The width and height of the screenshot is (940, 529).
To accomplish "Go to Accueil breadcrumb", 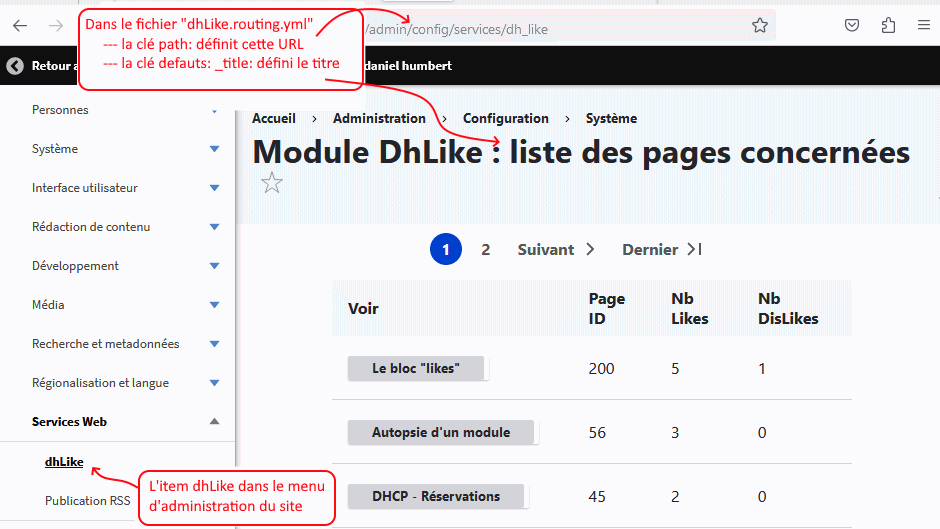I will [x=273, y=118].
